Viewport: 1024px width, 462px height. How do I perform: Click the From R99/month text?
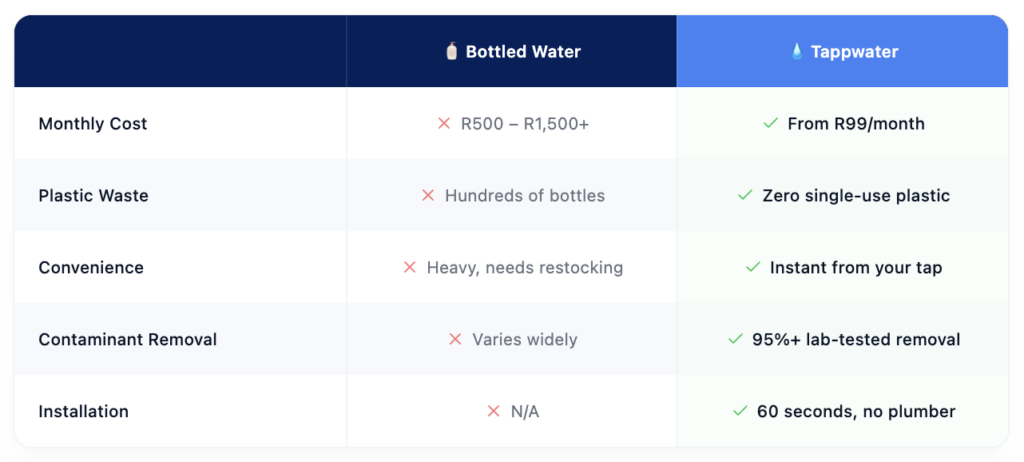(x=856, y=124)
